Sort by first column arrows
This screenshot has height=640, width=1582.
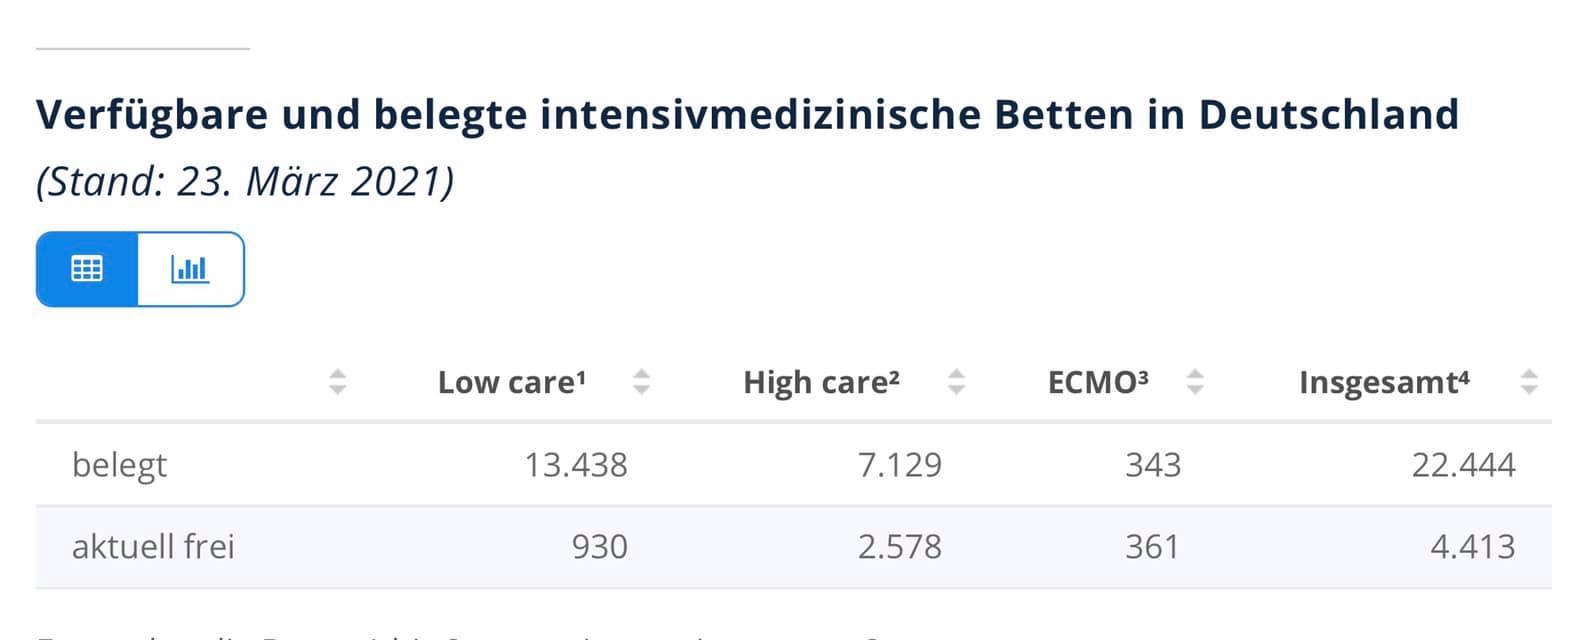(x=338, y=382)
